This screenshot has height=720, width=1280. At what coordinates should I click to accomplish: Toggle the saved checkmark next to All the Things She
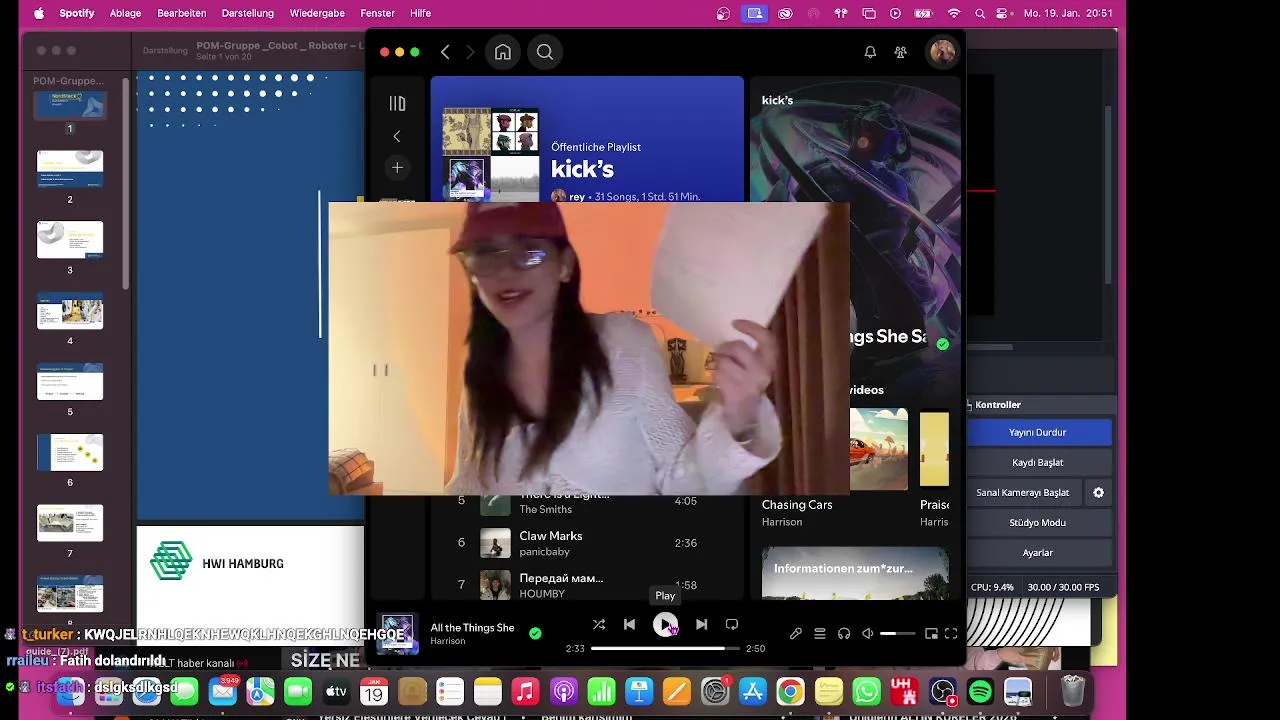click(x=535, y=633)
